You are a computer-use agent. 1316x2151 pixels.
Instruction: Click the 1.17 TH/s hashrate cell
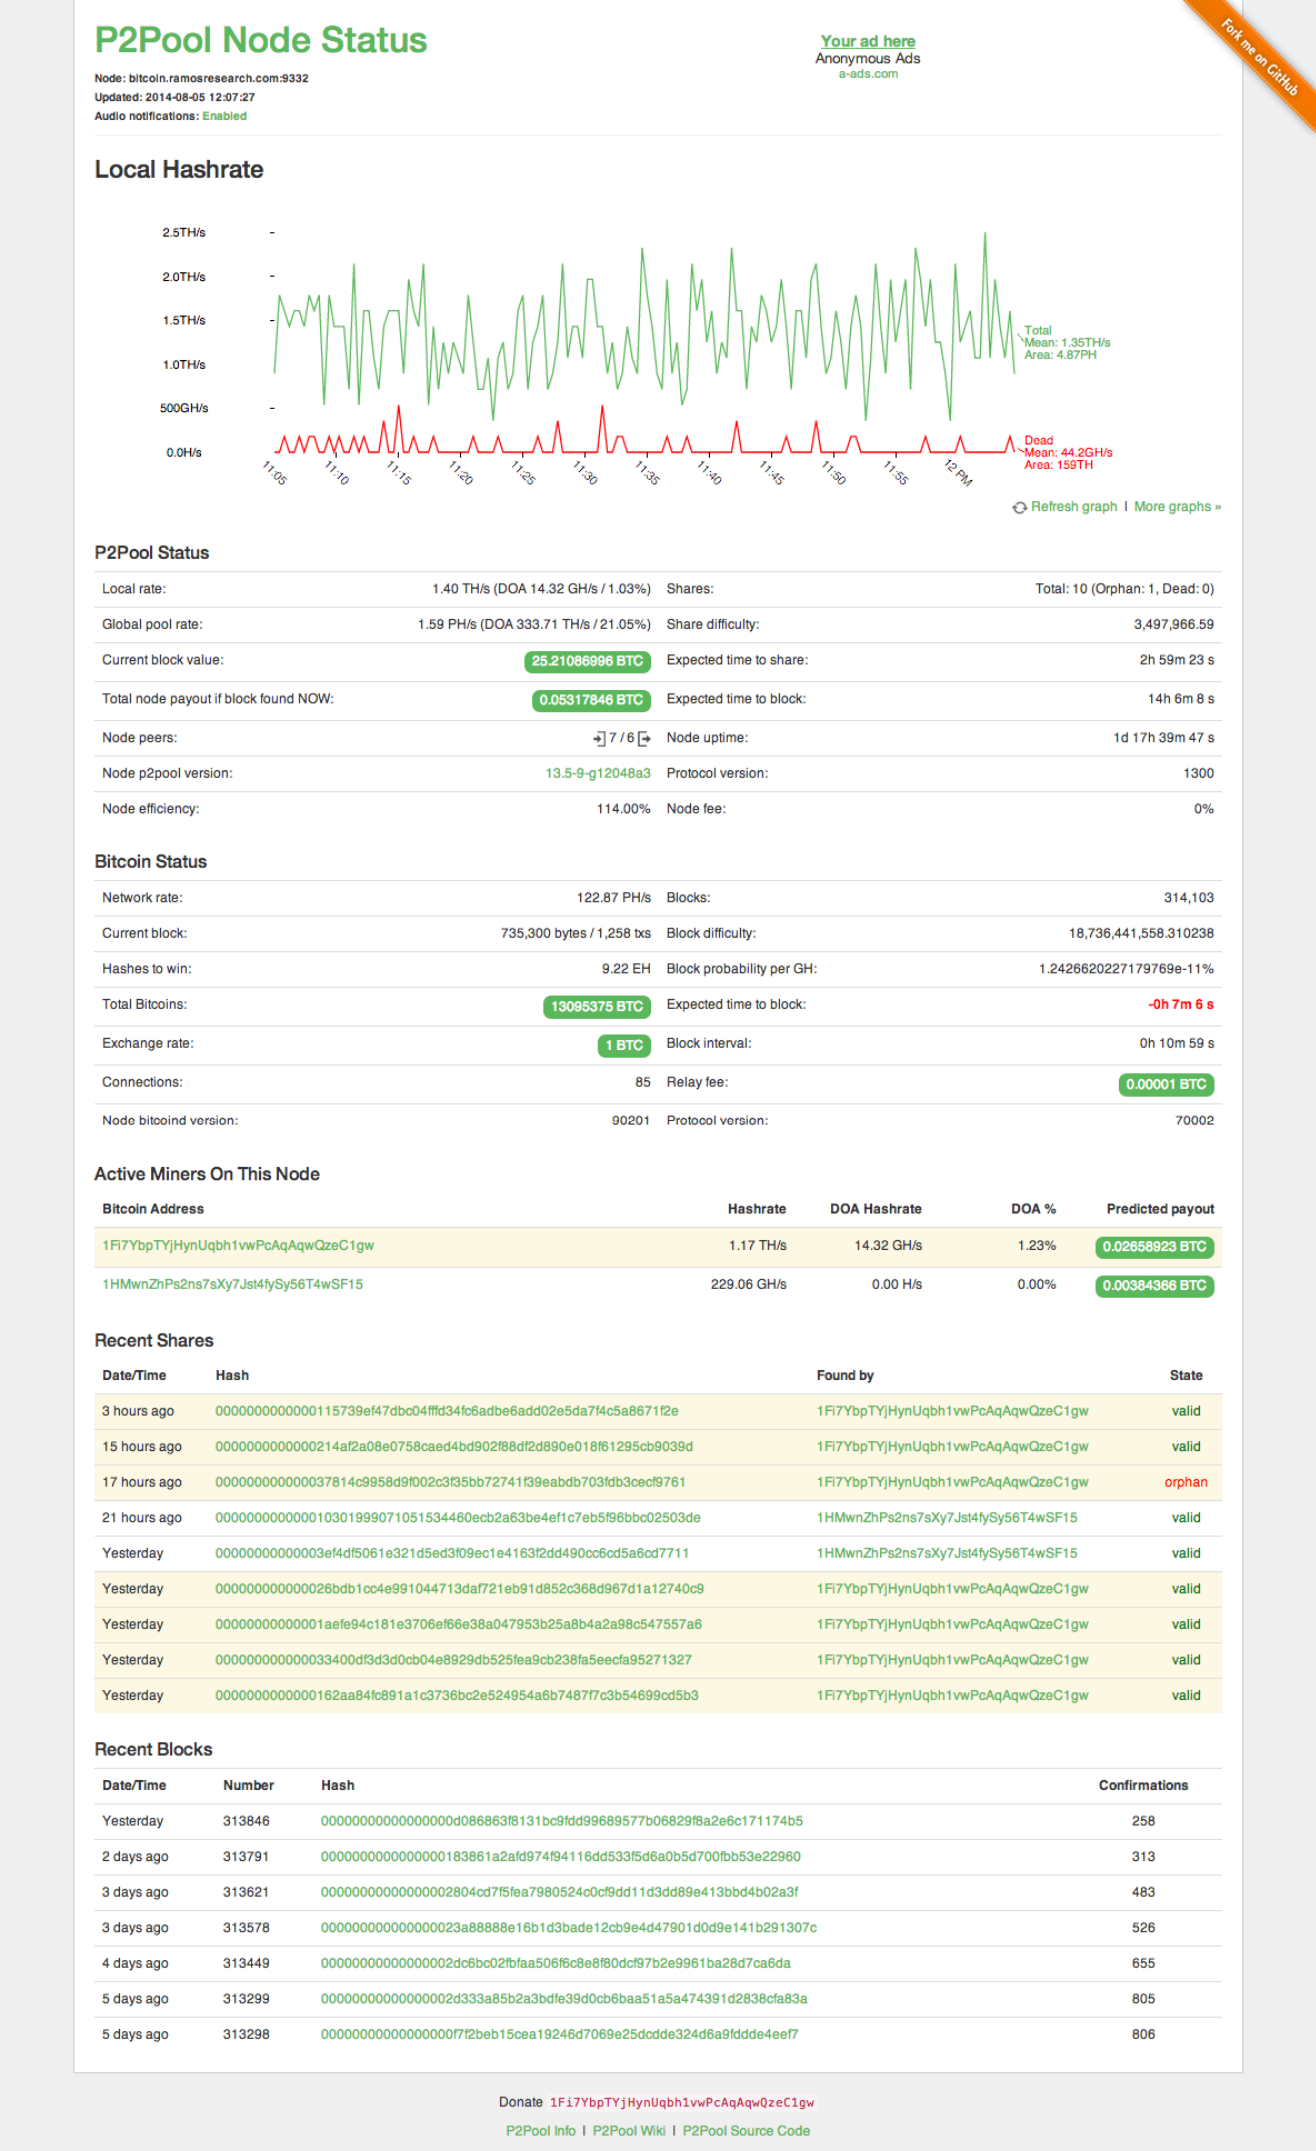757,1245
